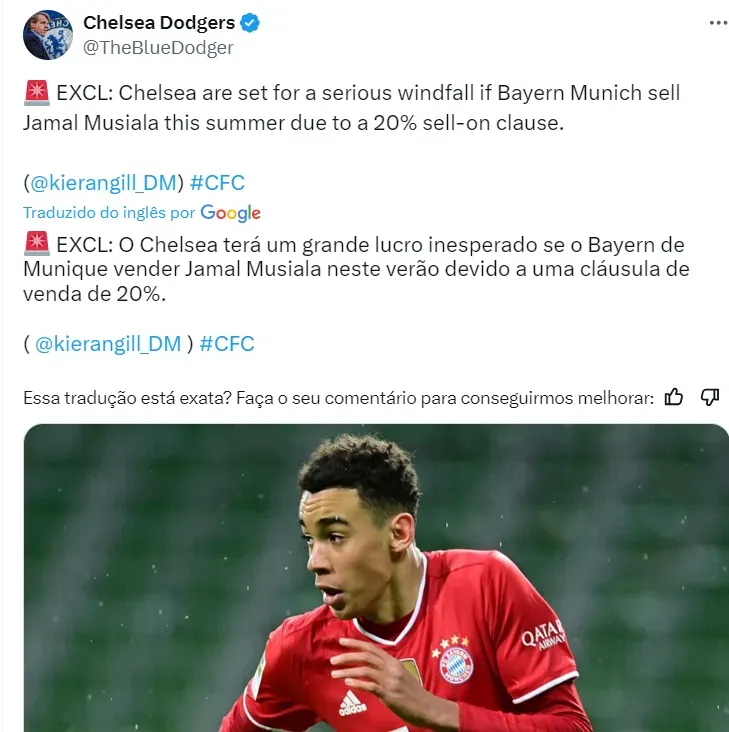Click the Chelsea Dodgers display name
Viewport: 729px width, 732px height.
point(159,22)
